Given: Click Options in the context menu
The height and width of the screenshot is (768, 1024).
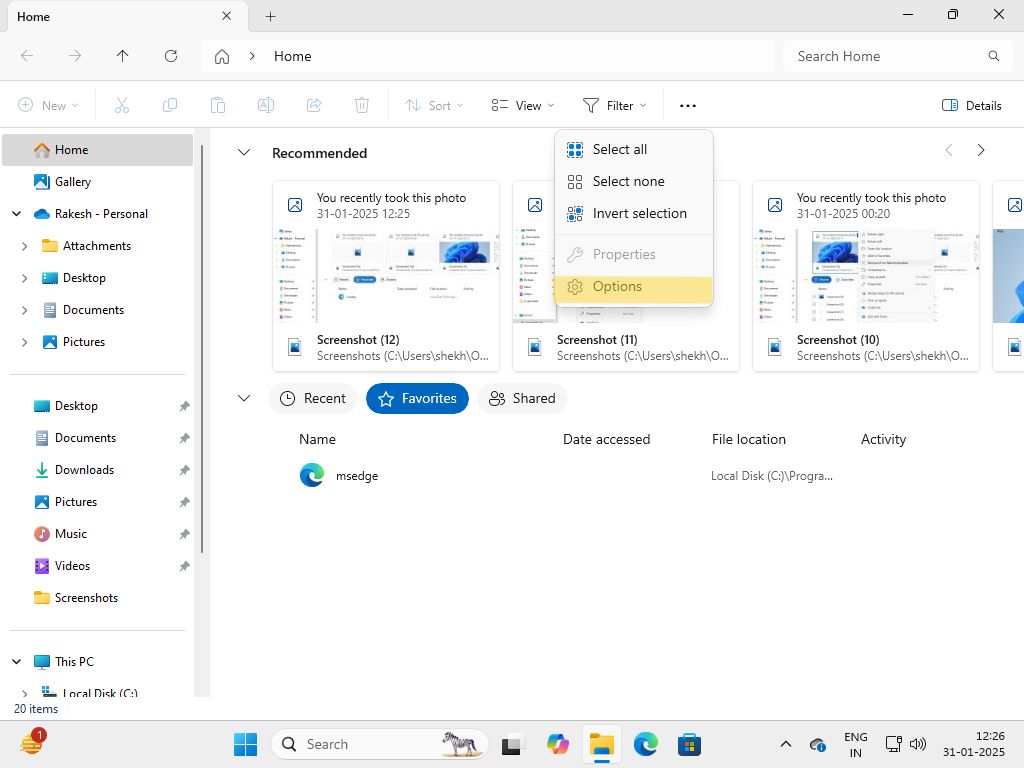Looking at the screenshot, I should click(617, 286).
